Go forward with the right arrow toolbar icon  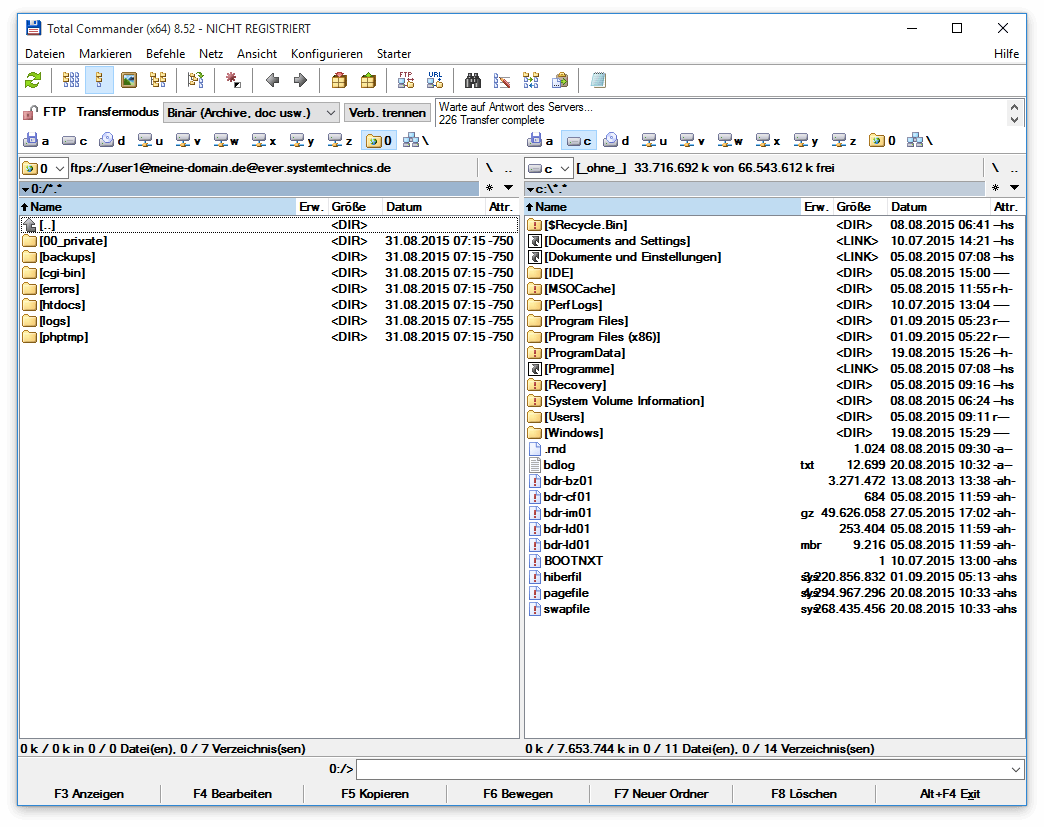300,81
